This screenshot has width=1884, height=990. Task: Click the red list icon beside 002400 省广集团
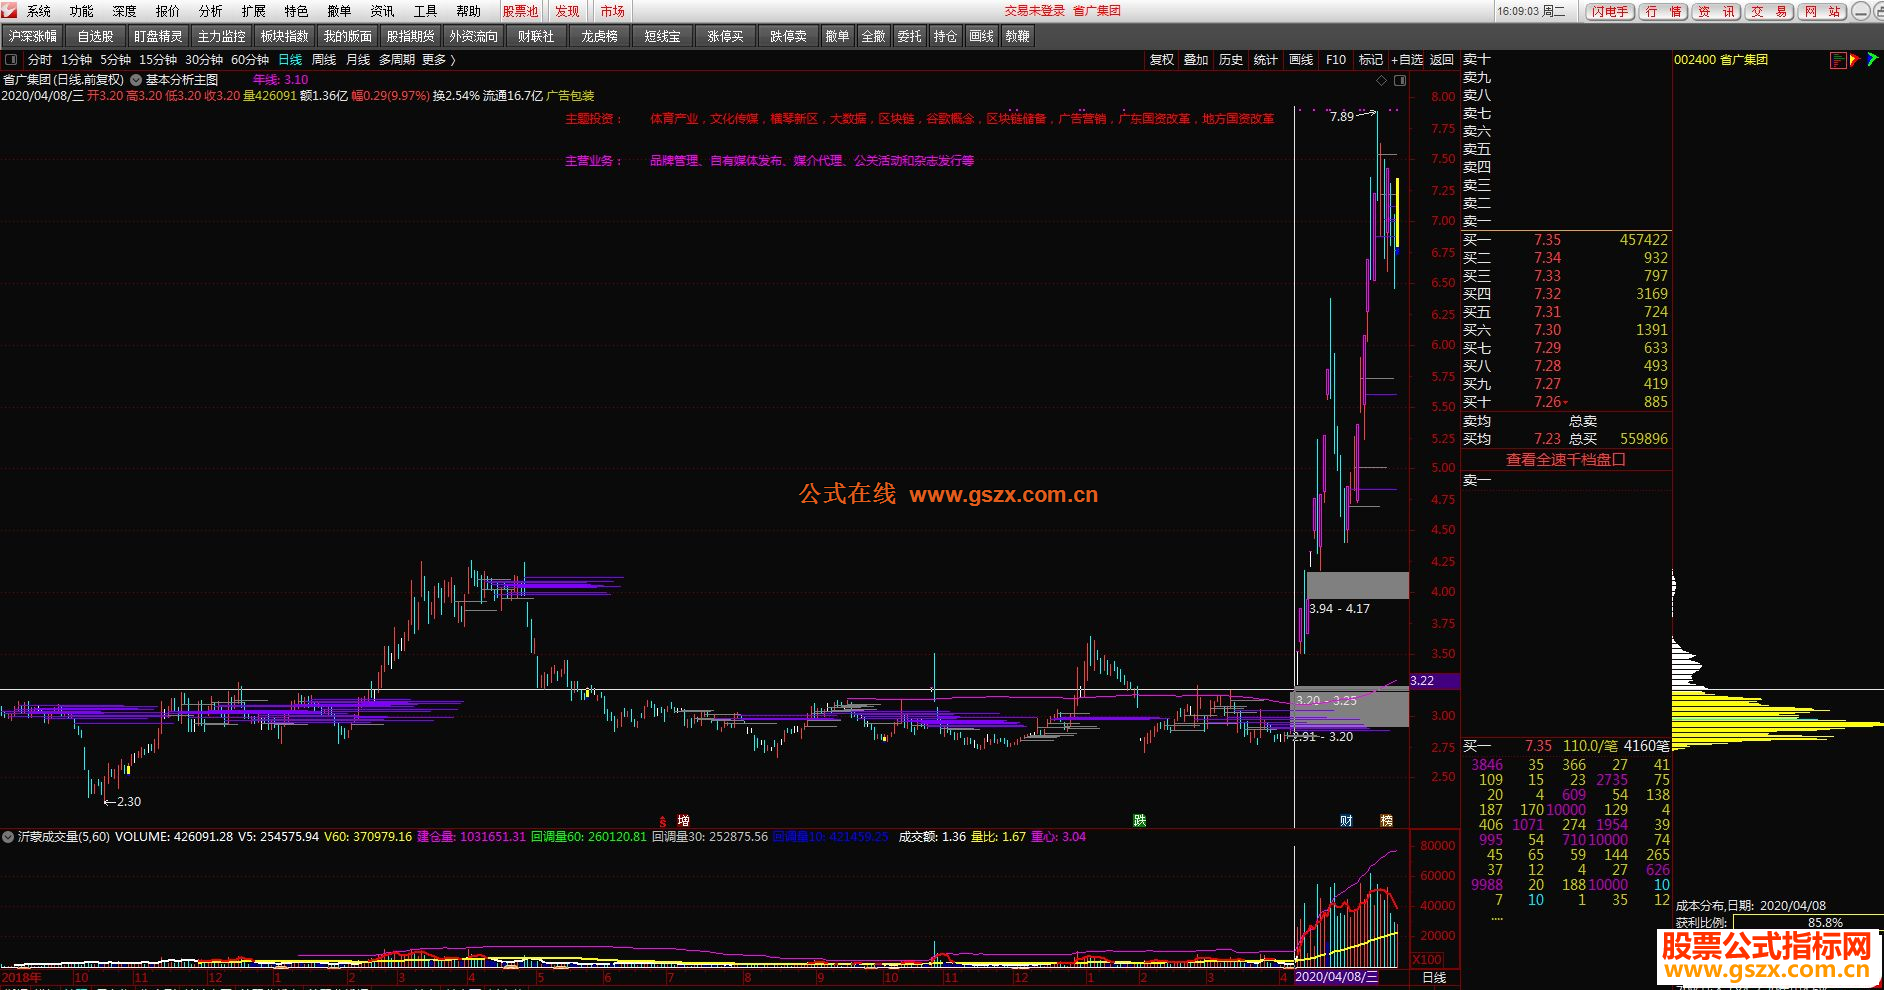1838,60
